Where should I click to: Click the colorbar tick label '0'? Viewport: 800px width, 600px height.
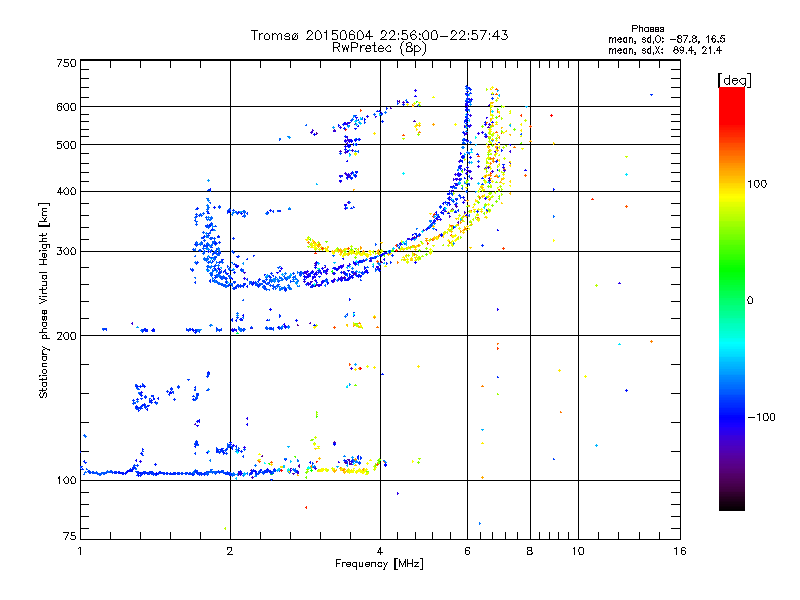pos(750,301)
